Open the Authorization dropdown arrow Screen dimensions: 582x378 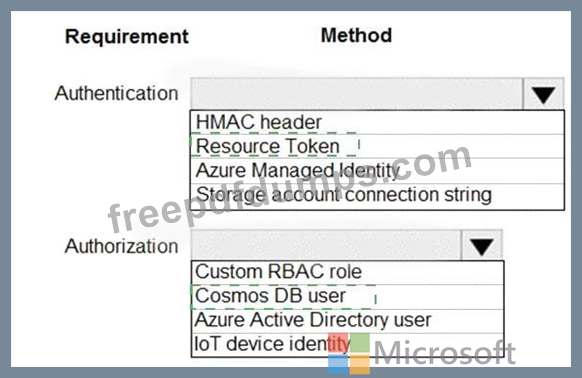[481, 246]
